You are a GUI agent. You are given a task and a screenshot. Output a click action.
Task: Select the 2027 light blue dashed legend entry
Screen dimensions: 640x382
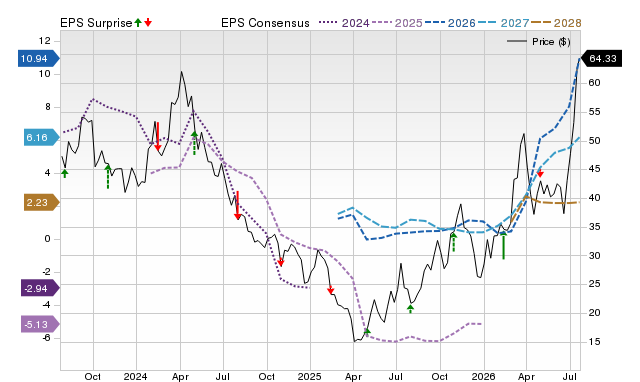tap(503, 23)
